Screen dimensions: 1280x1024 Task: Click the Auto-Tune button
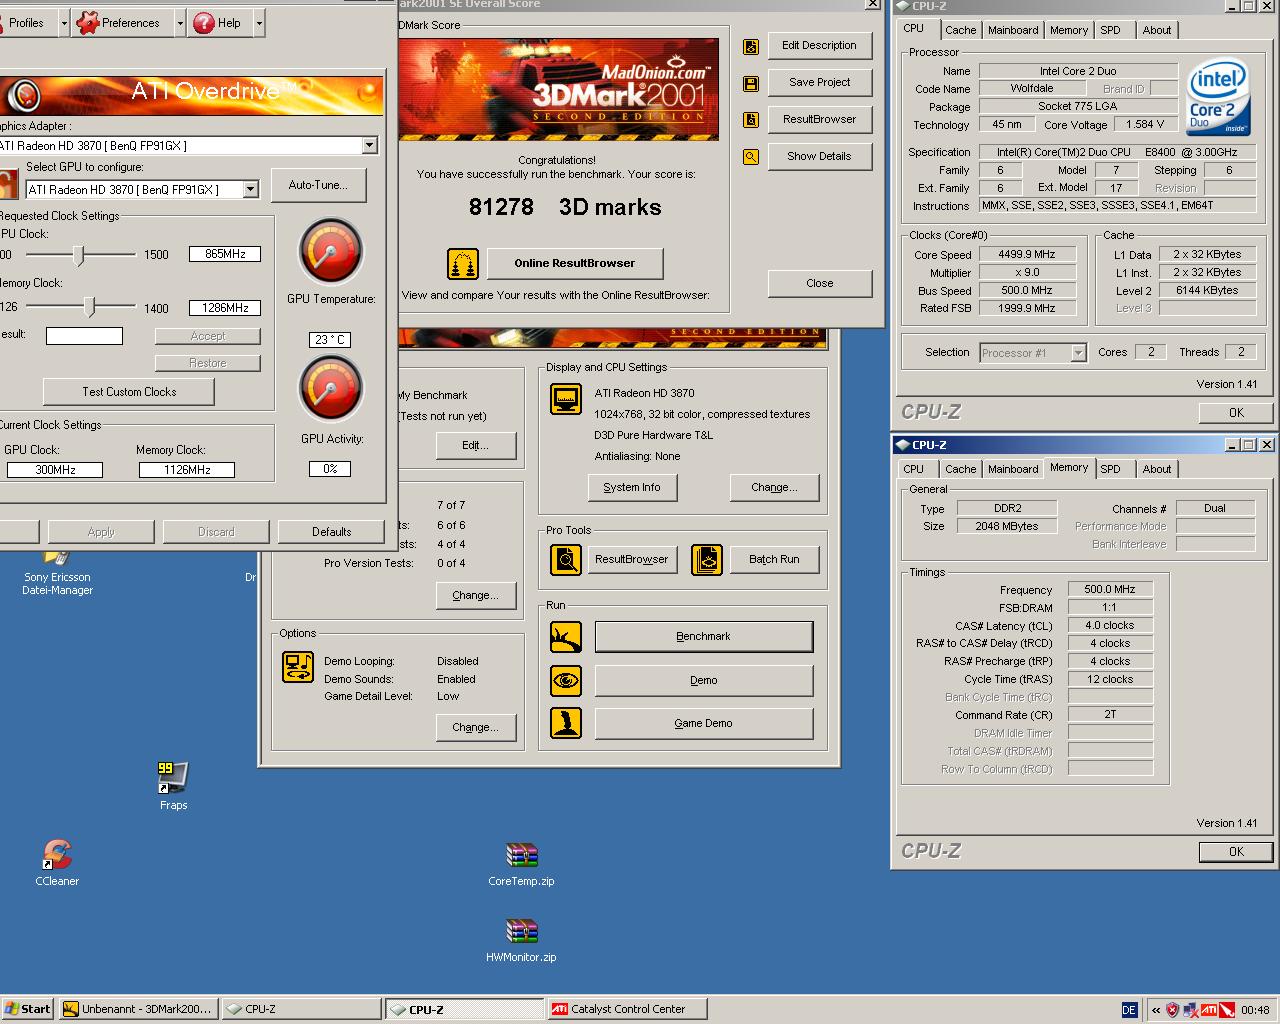[318, 185]
